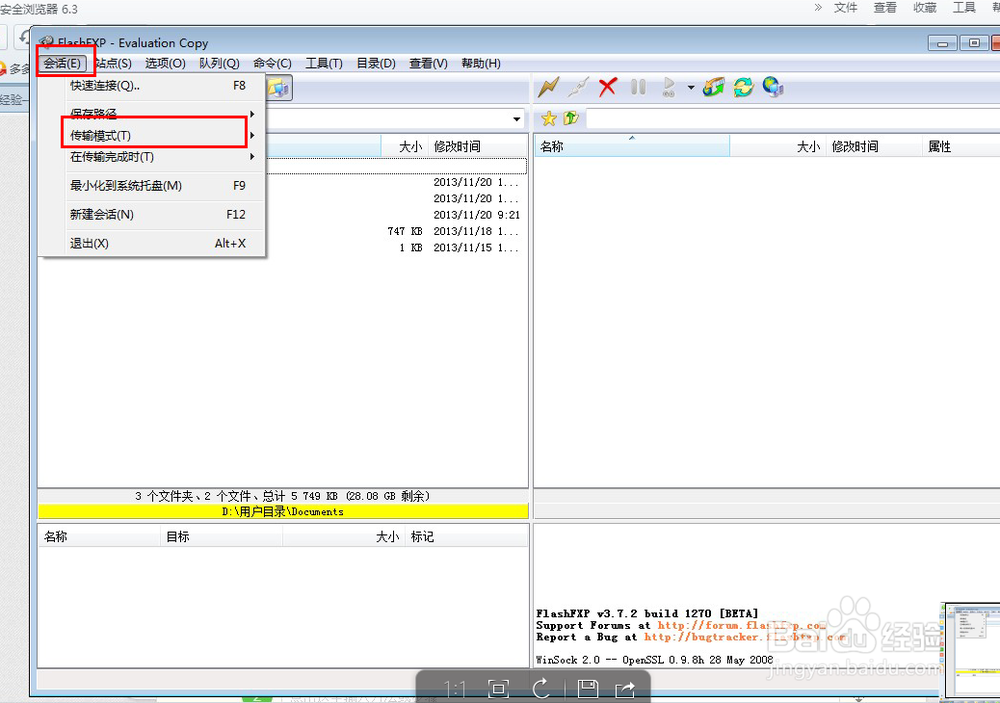Click the lightning bolt Connect icon
The width and height of the screenshot is (1000, 703).
point(548,87)
